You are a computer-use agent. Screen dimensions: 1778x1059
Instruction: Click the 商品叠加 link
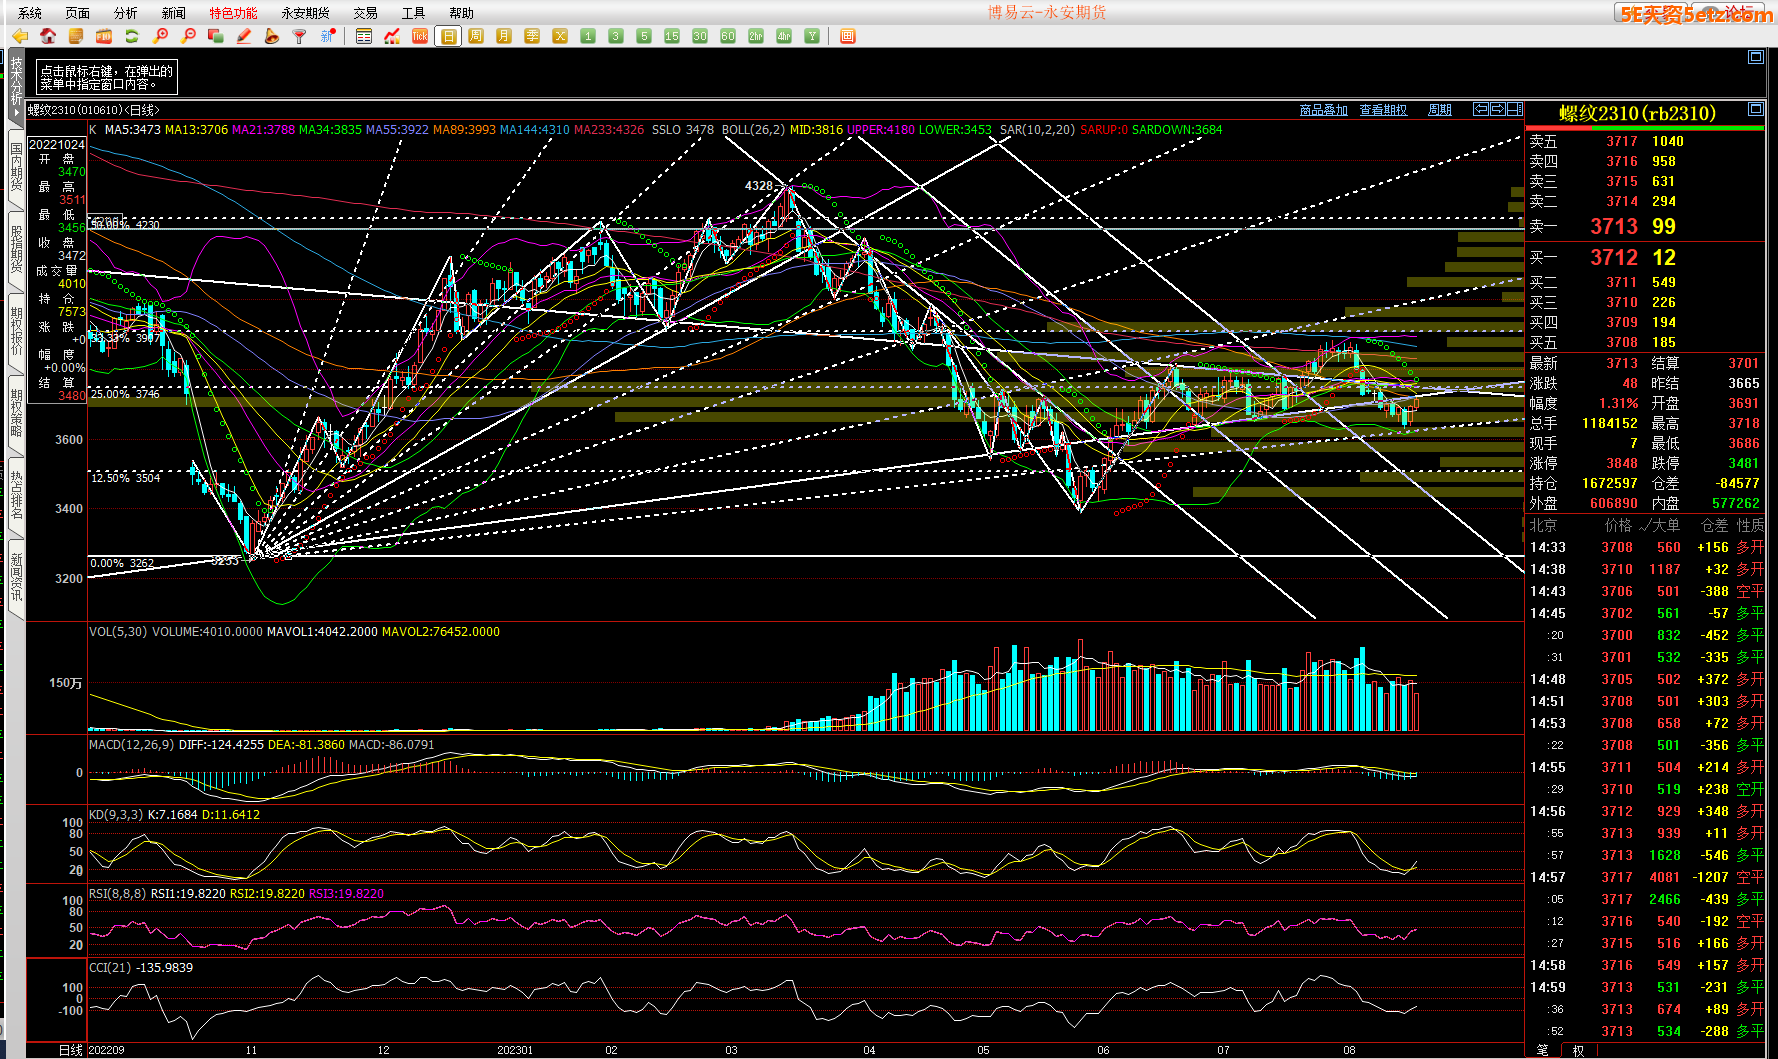(x=1323, y=110)
